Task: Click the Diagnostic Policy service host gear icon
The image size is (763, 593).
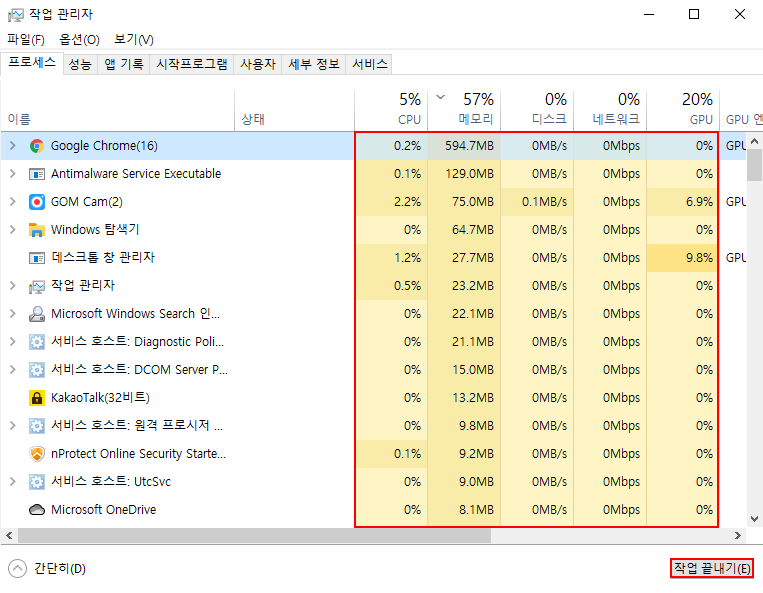Action: [x=36, y=341]
